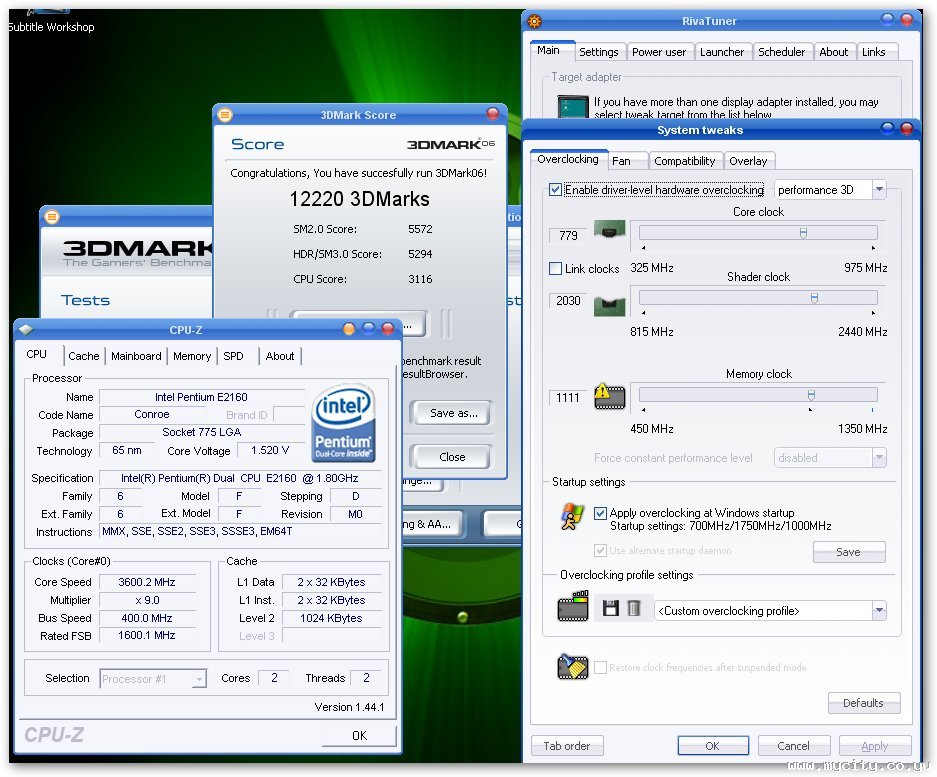Switch to RivaTuner Power user tab

click(x=659, y=52)
